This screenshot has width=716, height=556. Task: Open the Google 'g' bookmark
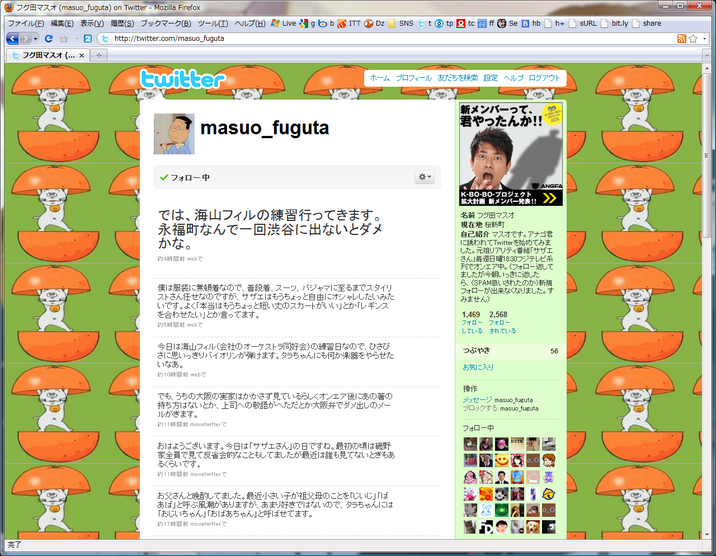pyautogui.click(x=307, y=23)
